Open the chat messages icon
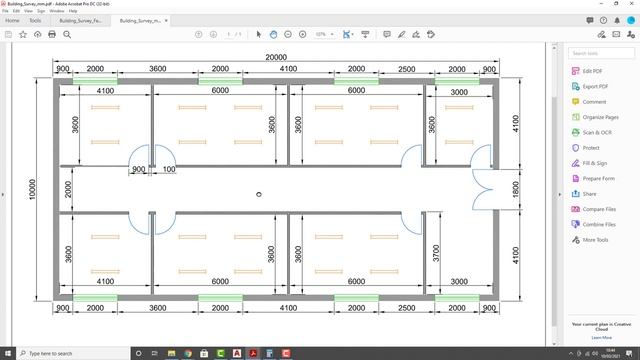 tap(590, 20)
